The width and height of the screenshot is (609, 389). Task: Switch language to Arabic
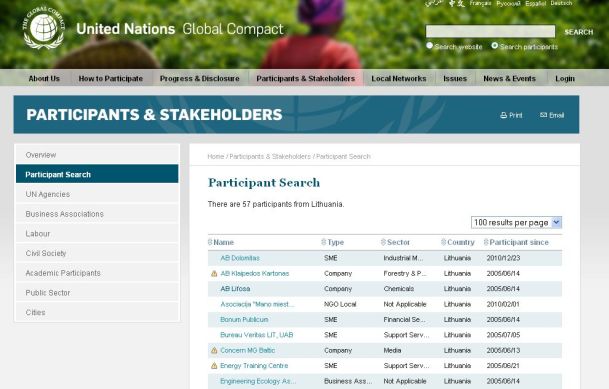(x=434, y=3)
